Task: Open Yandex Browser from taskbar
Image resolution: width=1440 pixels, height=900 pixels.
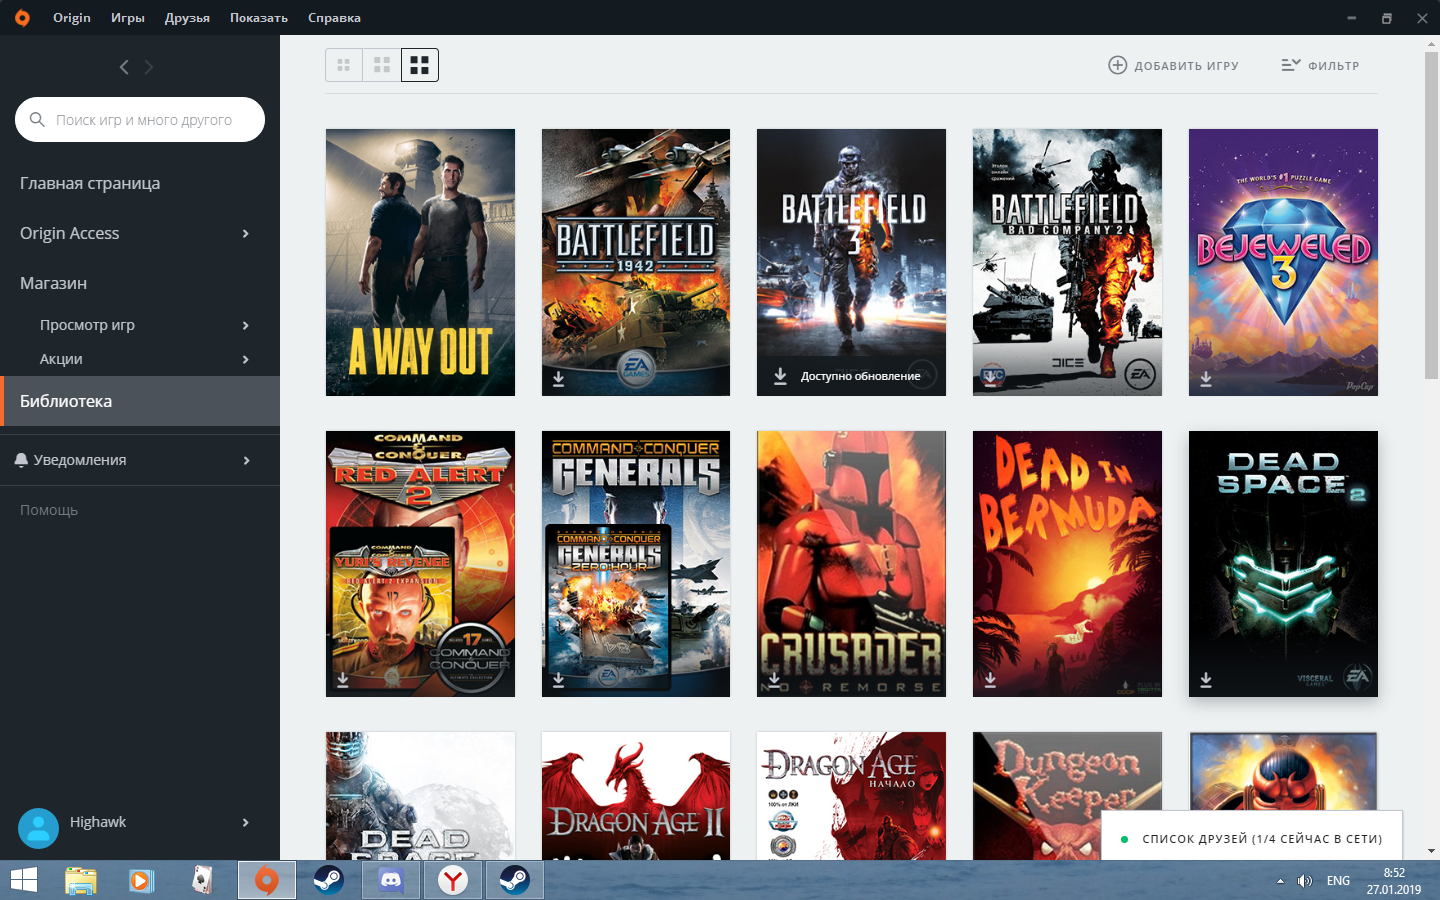Action: (453, 880)
